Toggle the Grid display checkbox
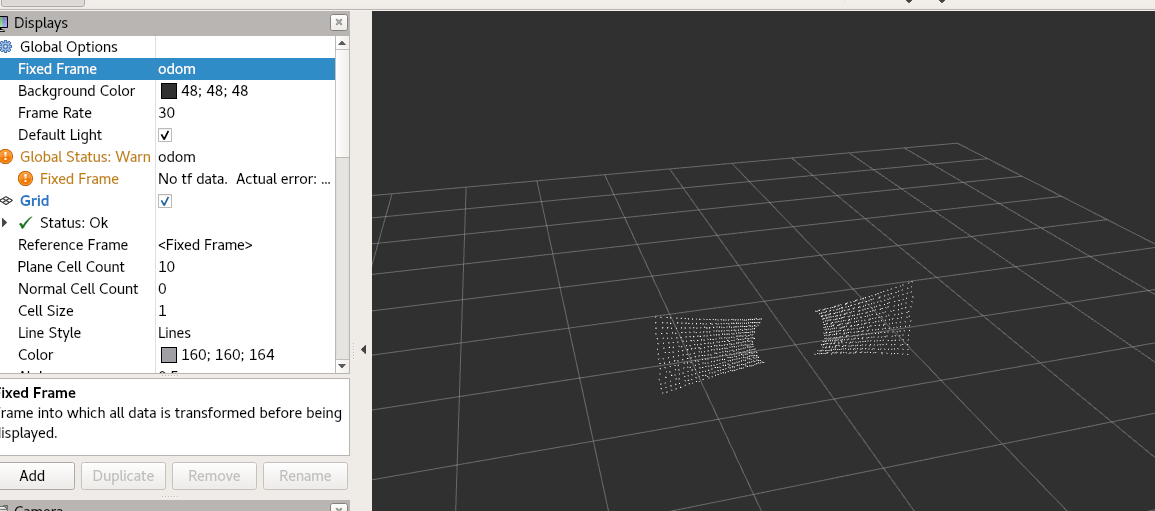The height and width of the screenshot is (511, 1155). 165,201
